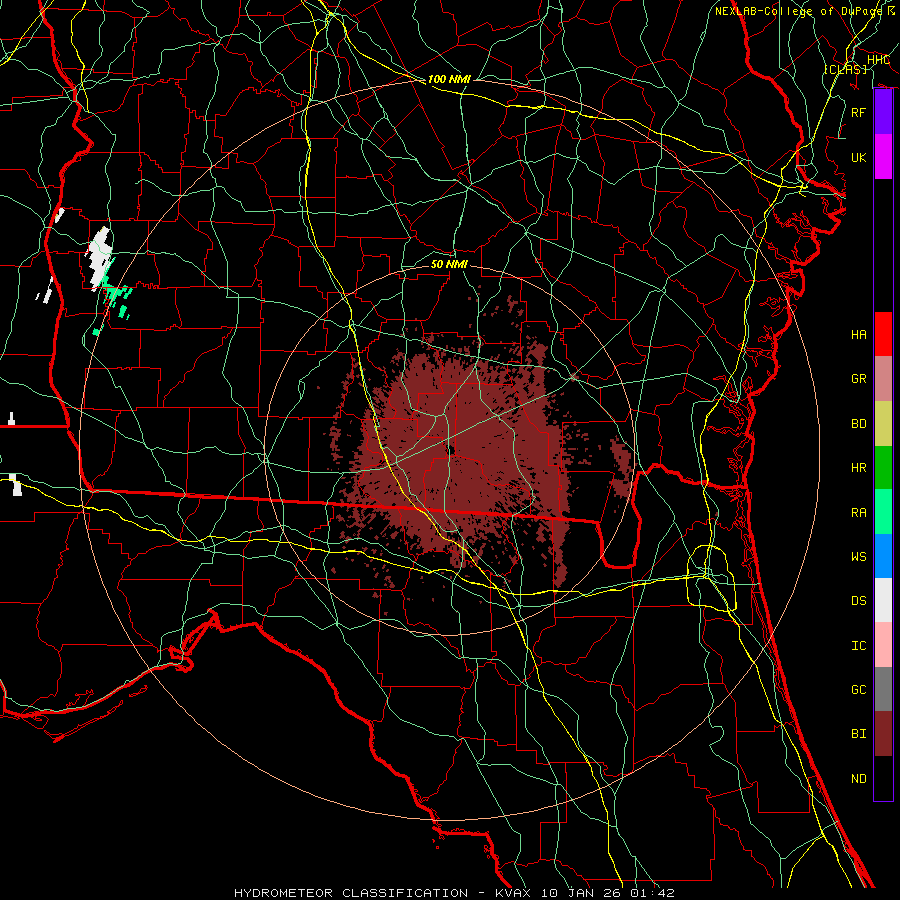Image resolution: width=900 pixels, height=900 pixels.
Task: Click the HA red legend swatch
Action: tap(883, 334)
